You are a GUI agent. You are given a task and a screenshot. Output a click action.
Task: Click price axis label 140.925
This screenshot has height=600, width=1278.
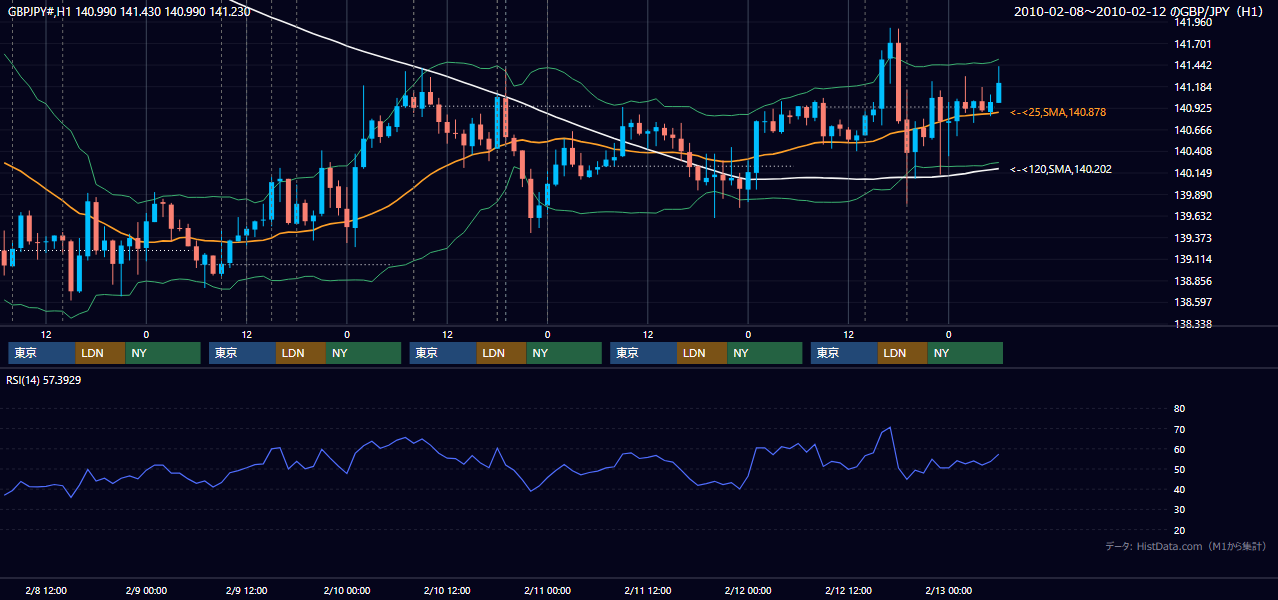(x=1194, y=108)
